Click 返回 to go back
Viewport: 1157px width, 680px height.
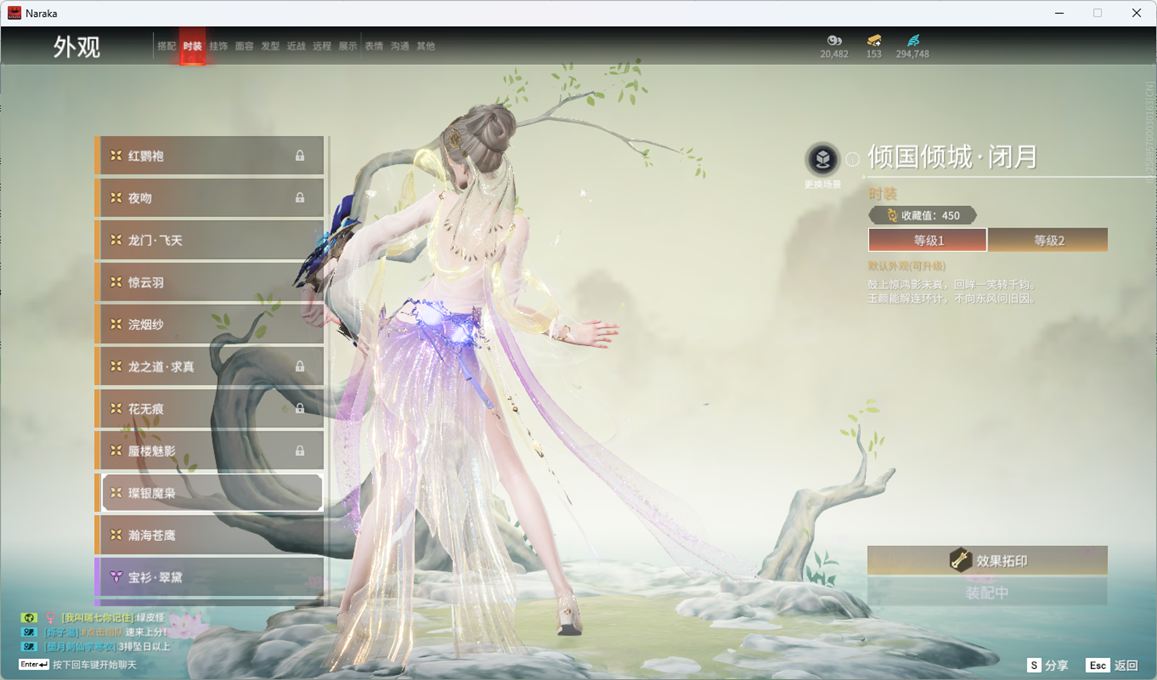pos(1126,665)
